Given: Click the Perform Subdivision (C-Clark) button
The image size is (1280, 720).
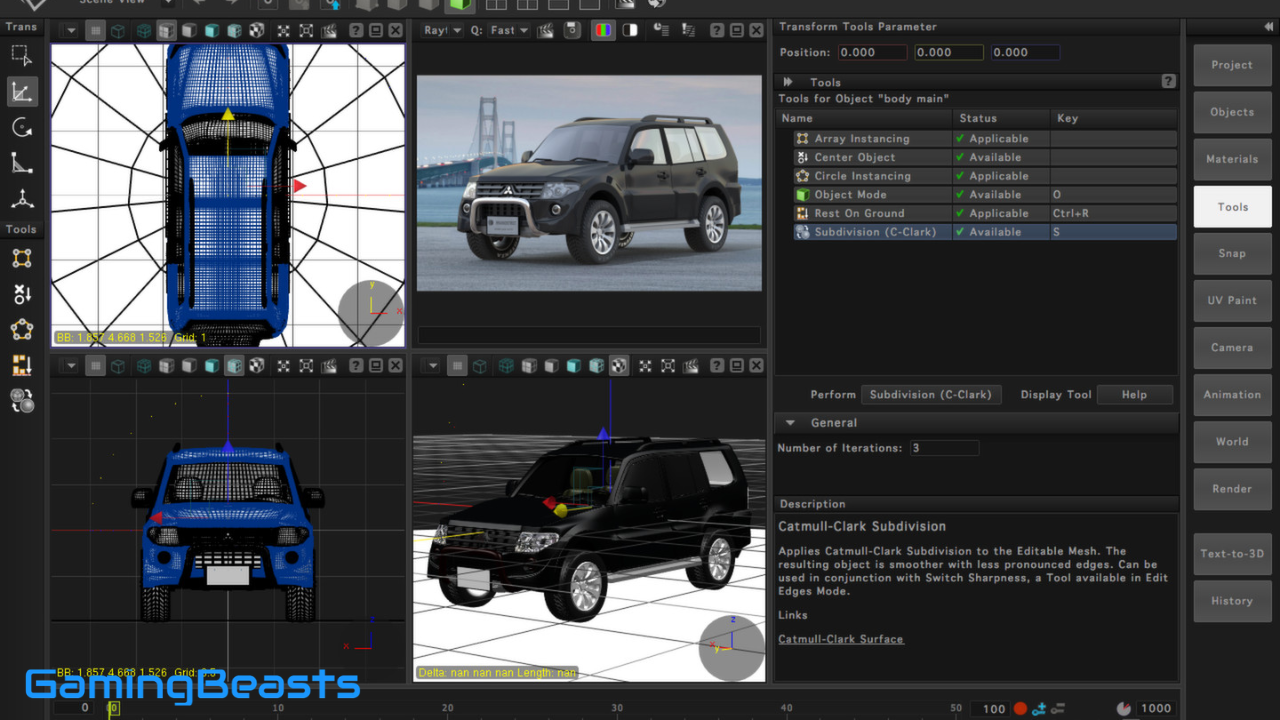Looking at the screenshot, I should pos(931,395).
